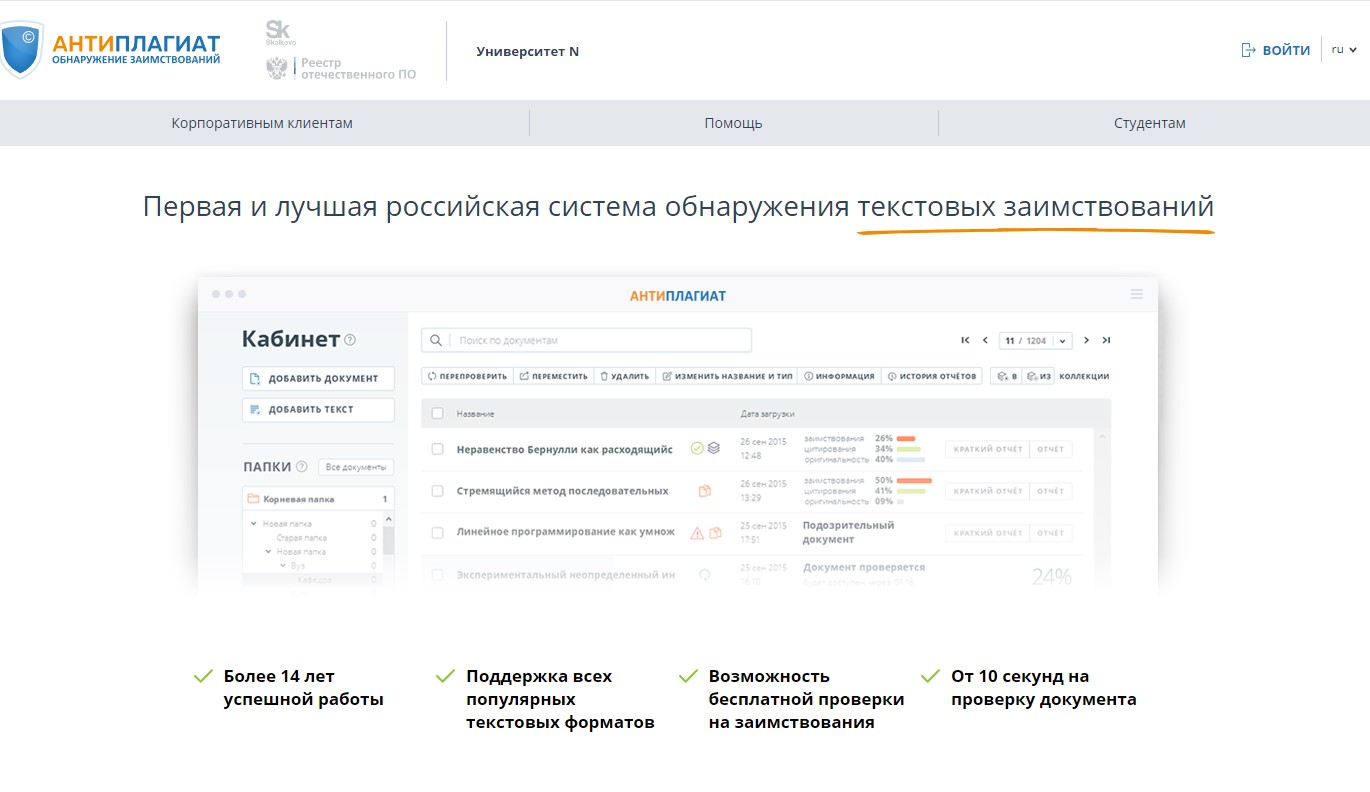Collapse the Вуз folder in the tree

(283, 566)
